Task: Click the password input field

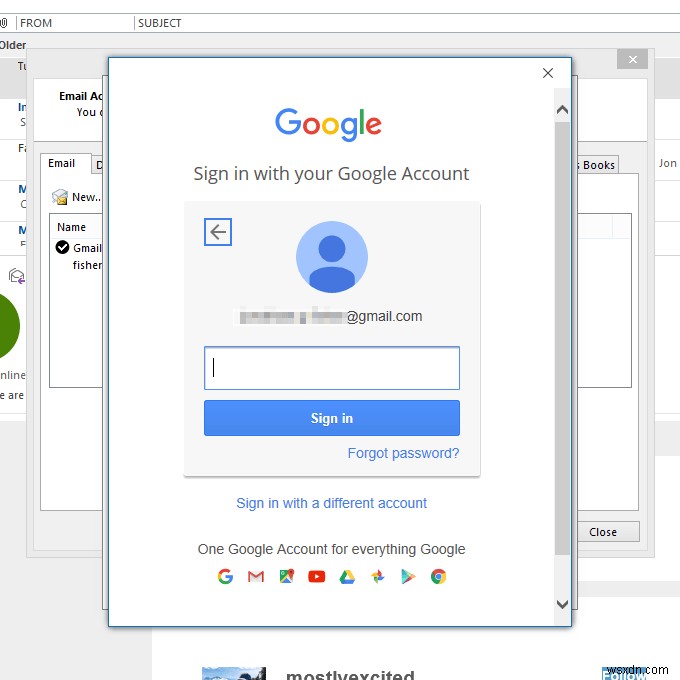Action: coord(332,368)
